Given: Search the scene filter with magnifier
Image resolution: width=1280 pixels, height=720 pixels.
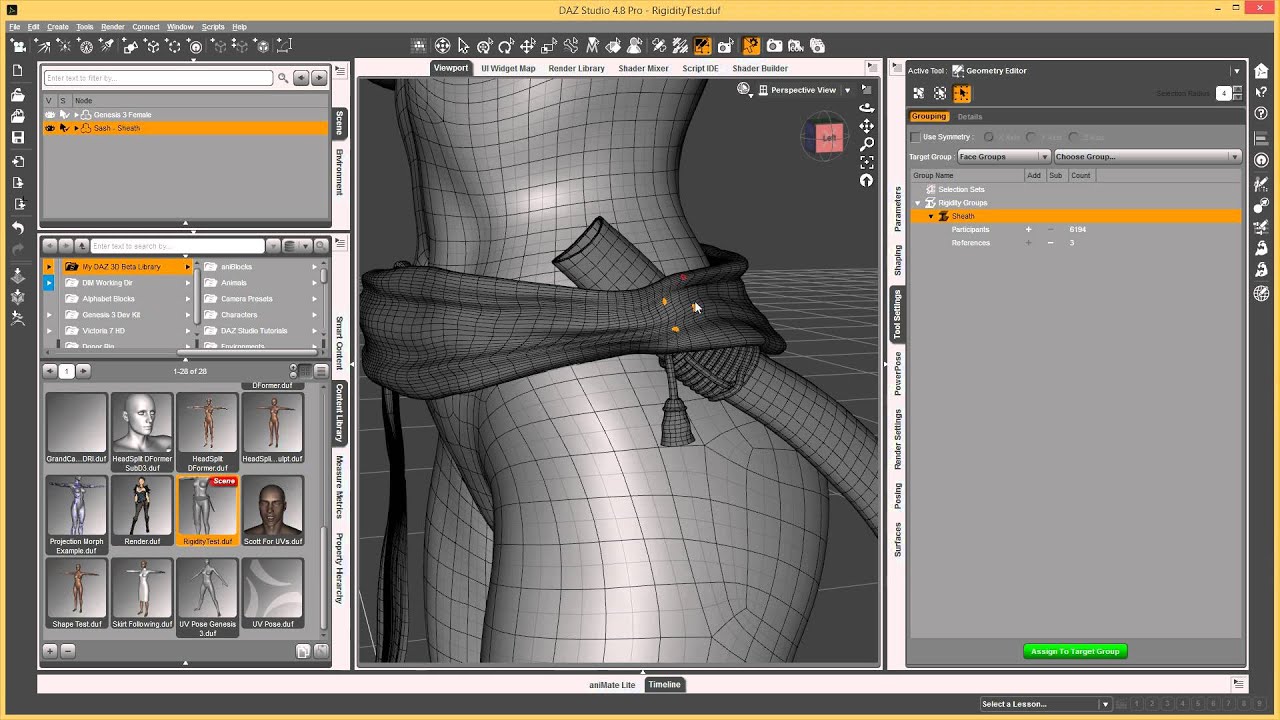Looking at the screenshot, I should [x=283, y=78].
